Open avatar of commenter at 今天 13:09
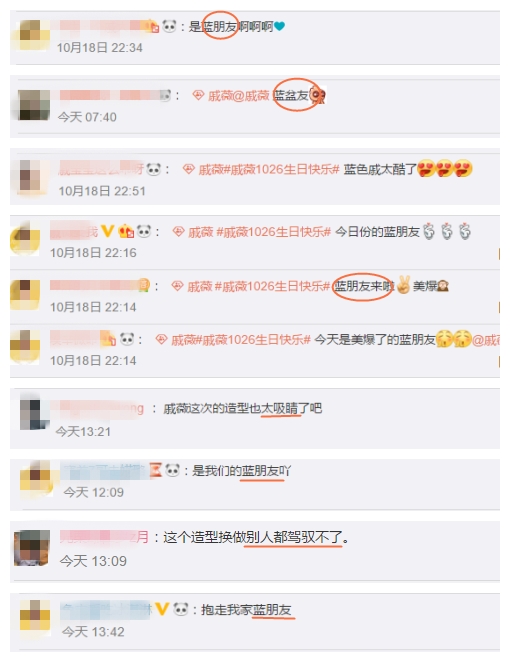Screen dimensions: 510x662 [32, 548]
